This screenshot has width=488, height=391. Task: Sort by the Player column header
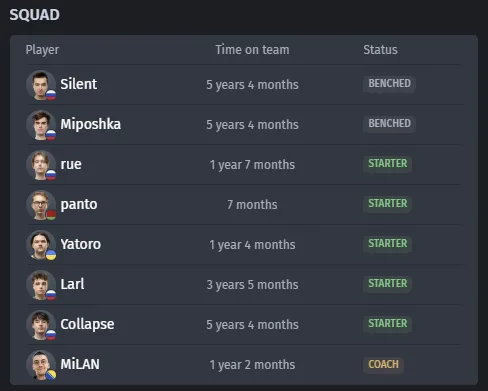coord(42,50)
